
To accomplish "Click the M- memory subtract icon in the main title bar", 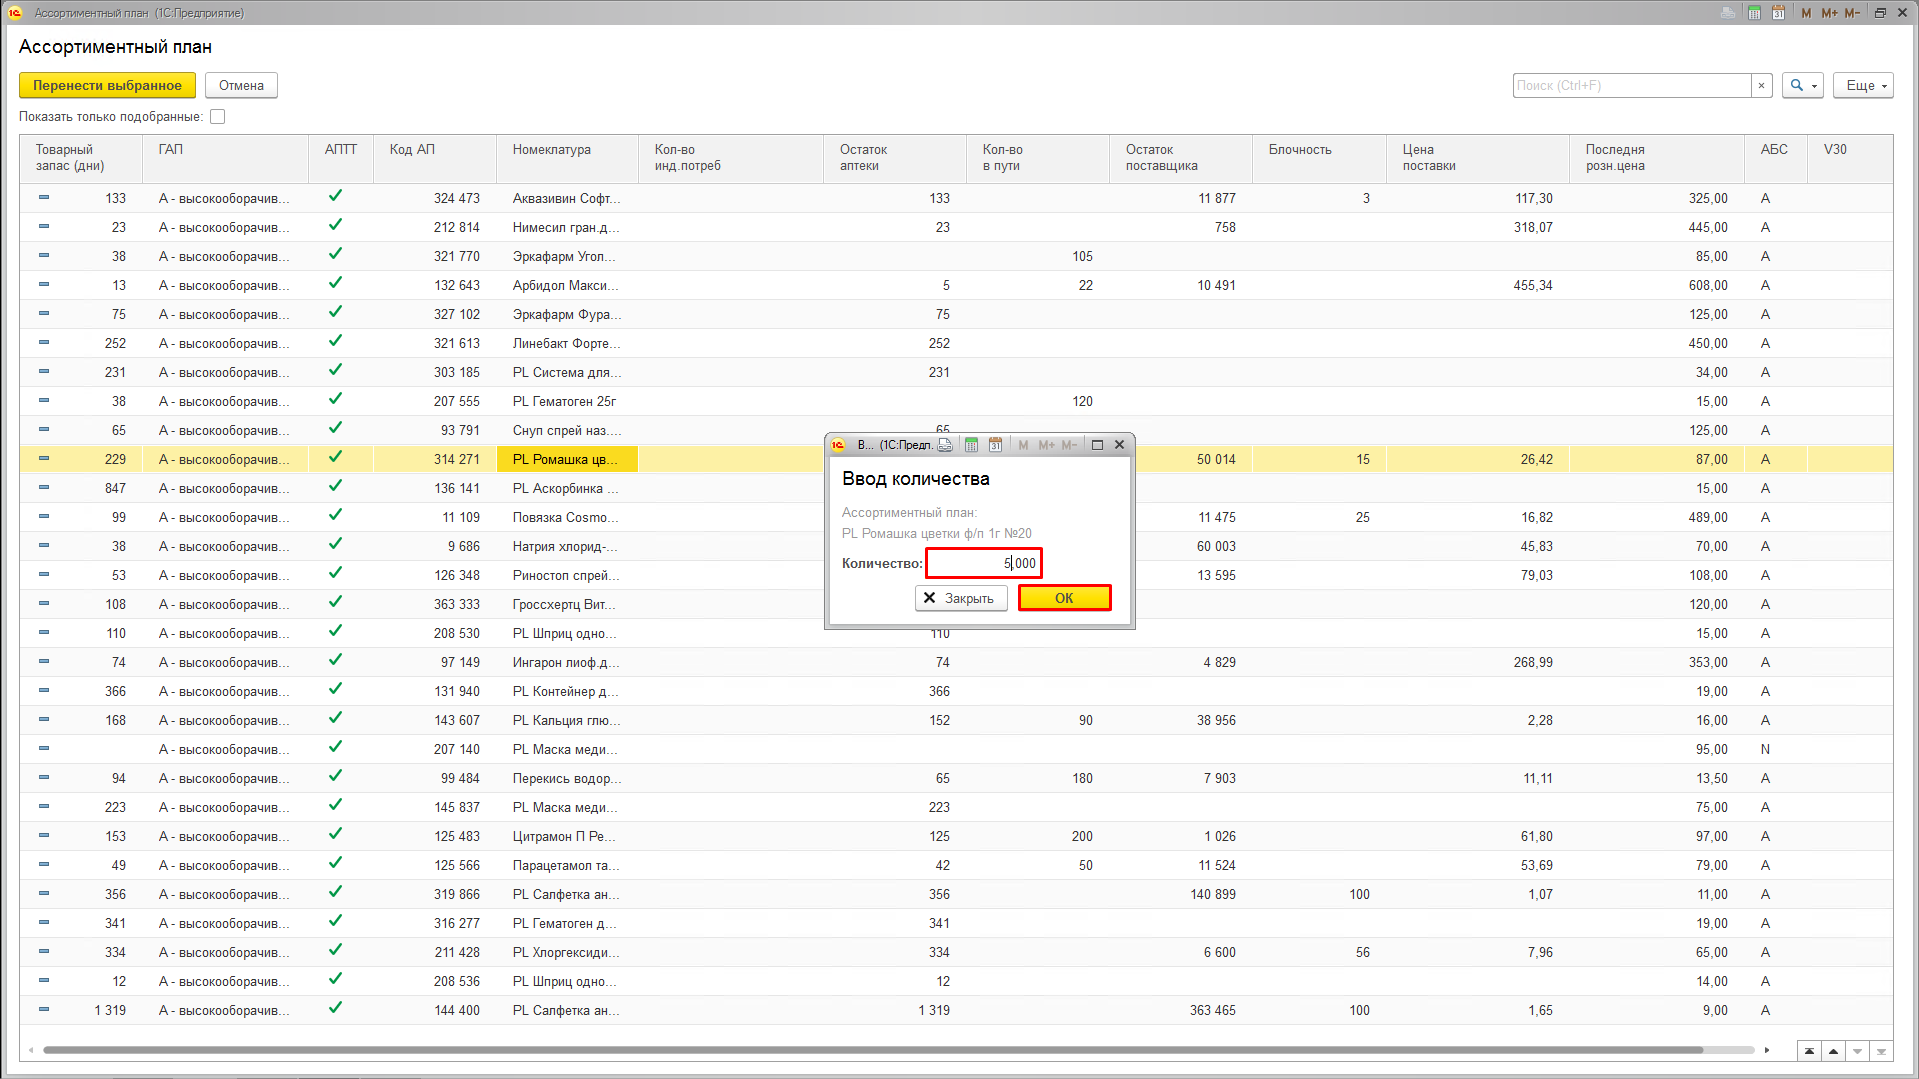I will pos(1852,13).
